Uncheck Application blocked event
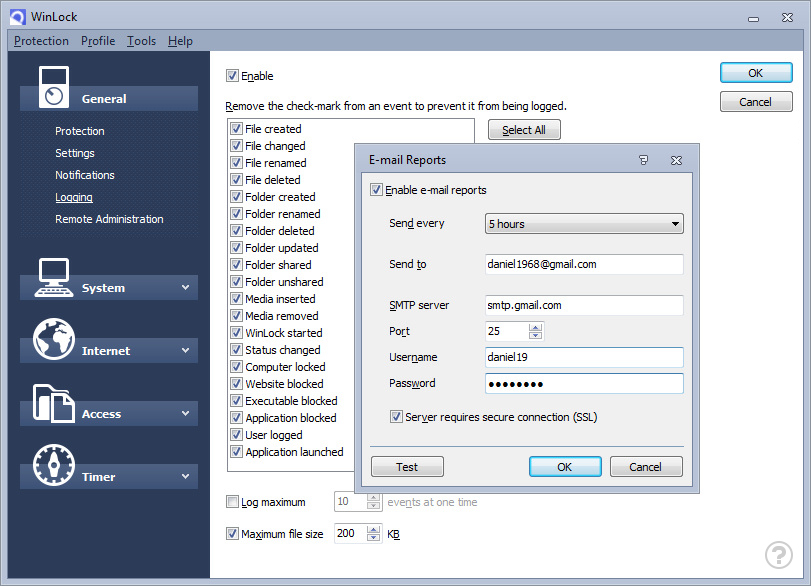 point(236,418)
